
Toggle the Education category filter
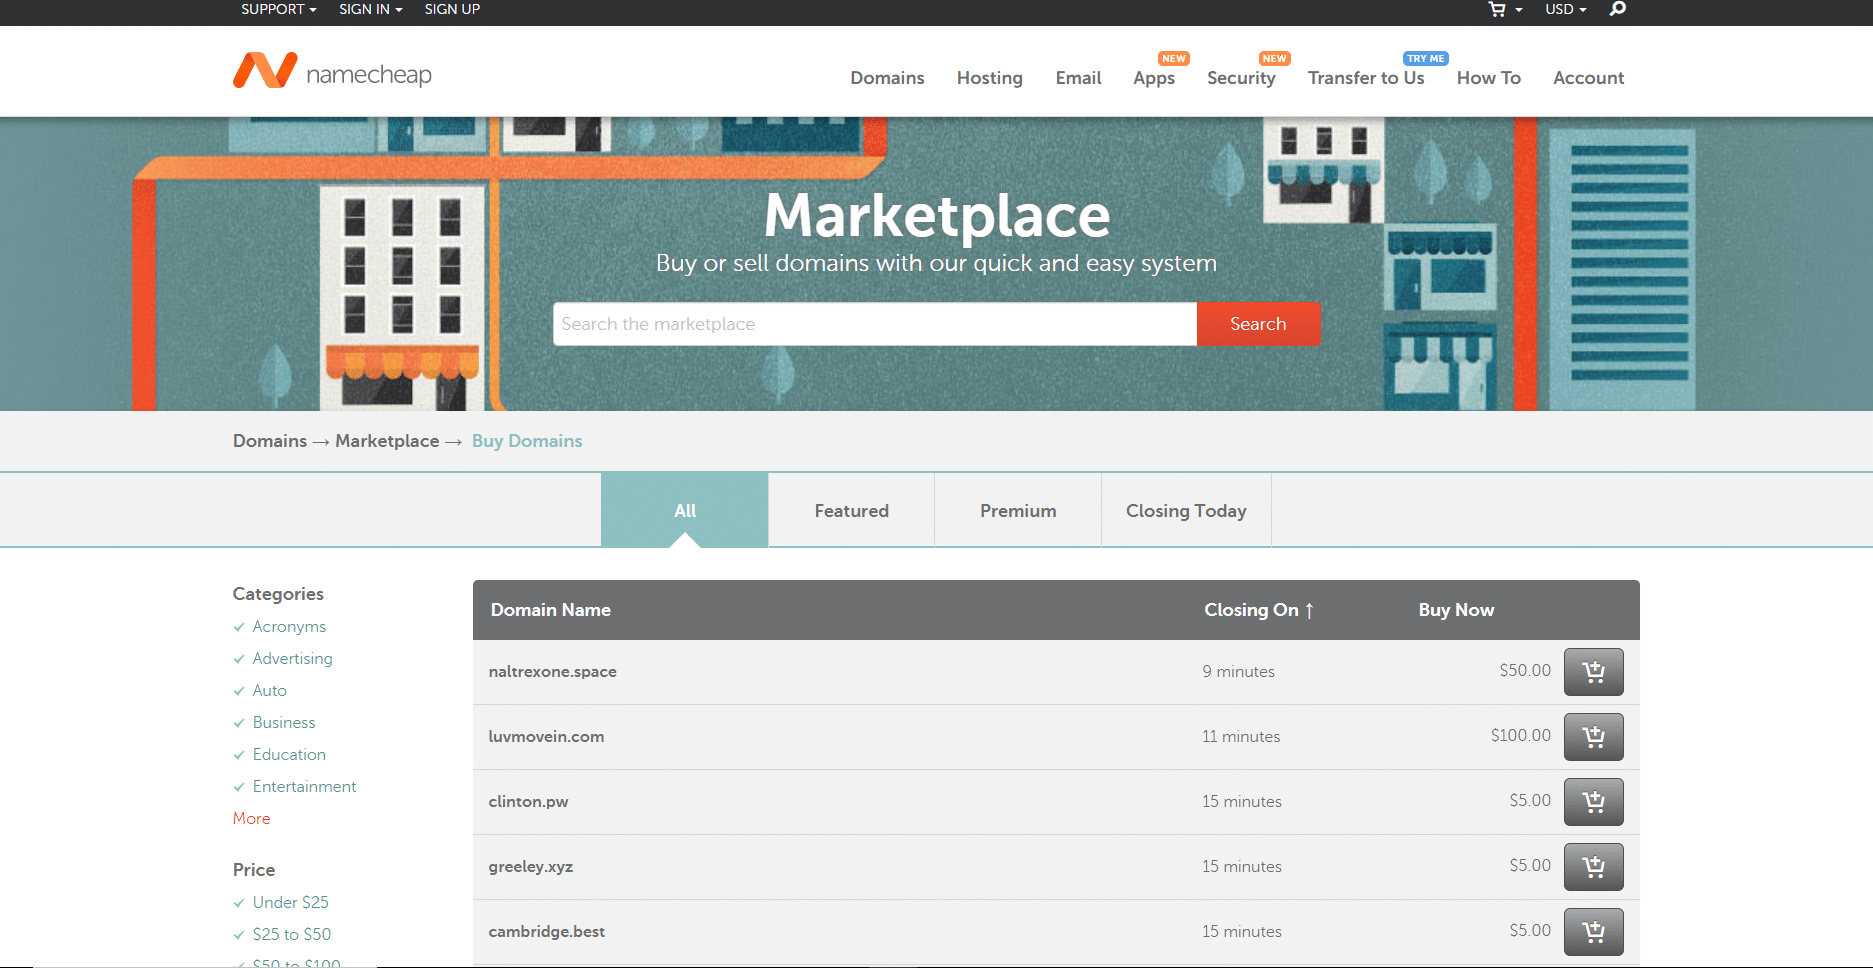click(x=280, y=755)
